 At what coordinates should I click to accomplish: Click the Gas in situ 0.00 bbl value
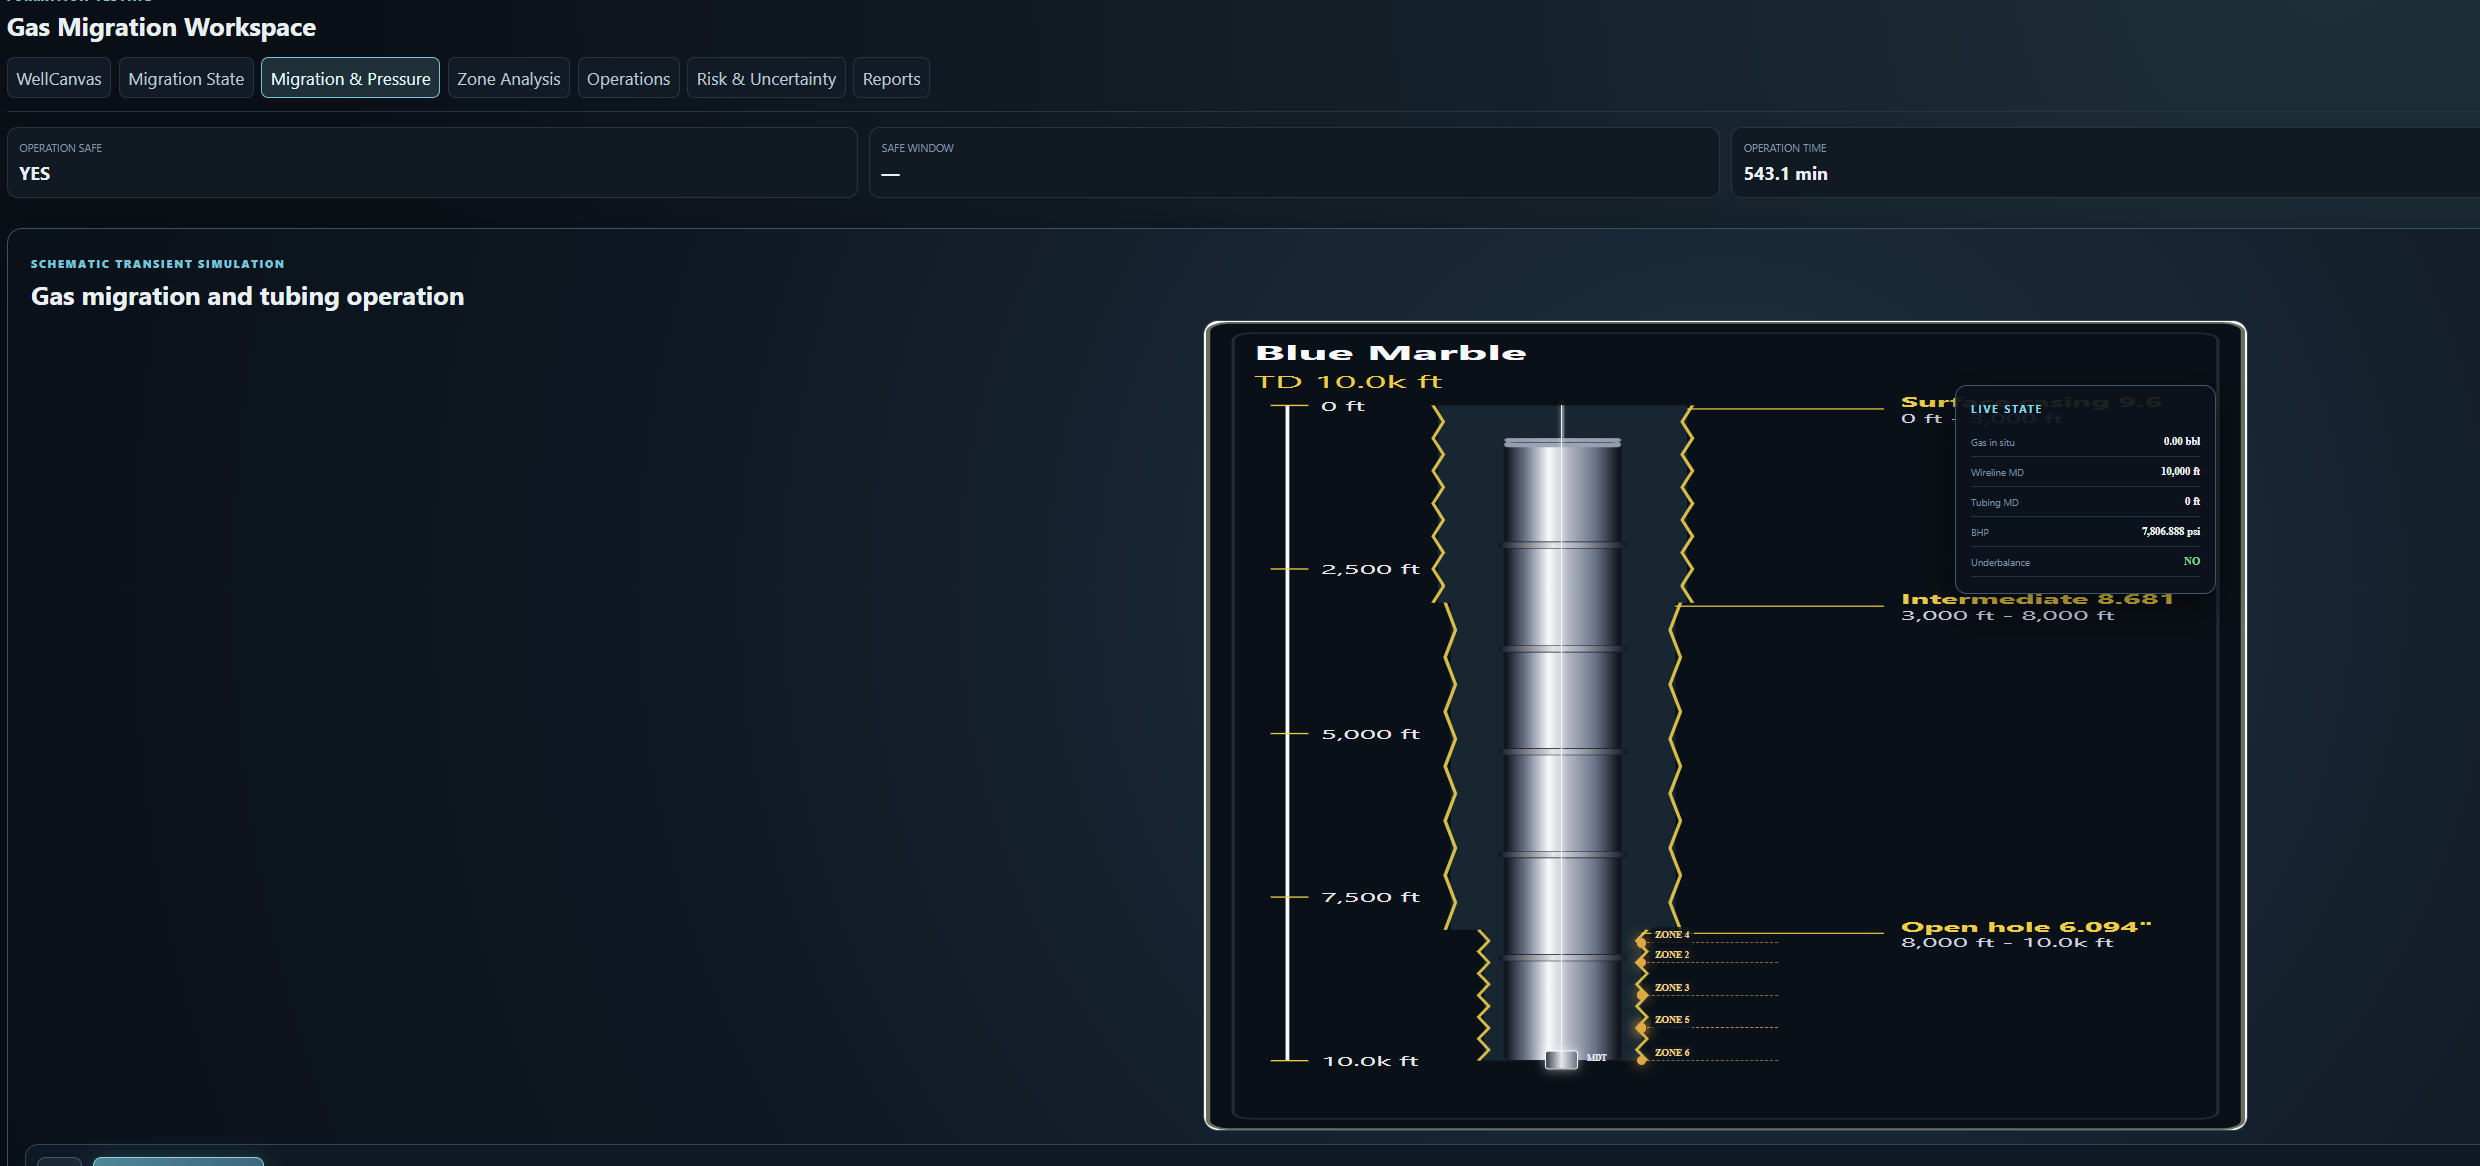2181,441
